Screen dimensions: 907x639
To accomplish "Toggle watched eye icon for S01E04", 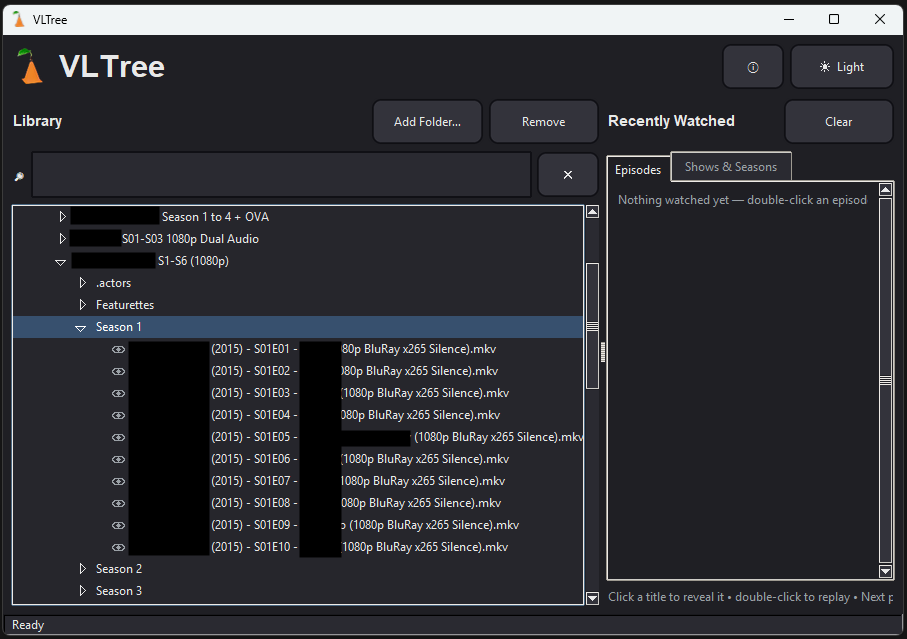I will tap(119, 415).
